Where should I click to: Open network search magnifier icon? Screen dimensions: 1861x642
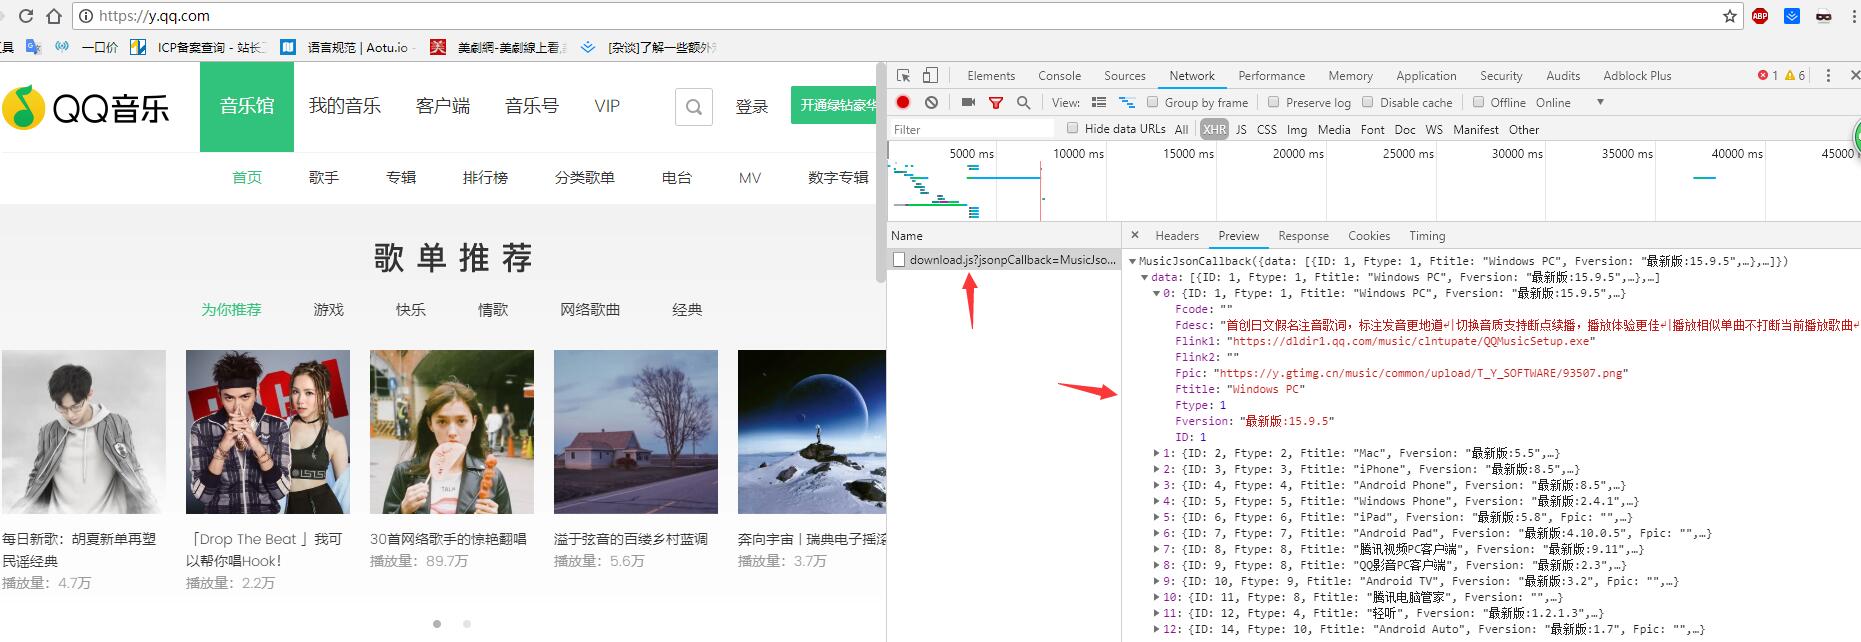[x=1023, y=102]
